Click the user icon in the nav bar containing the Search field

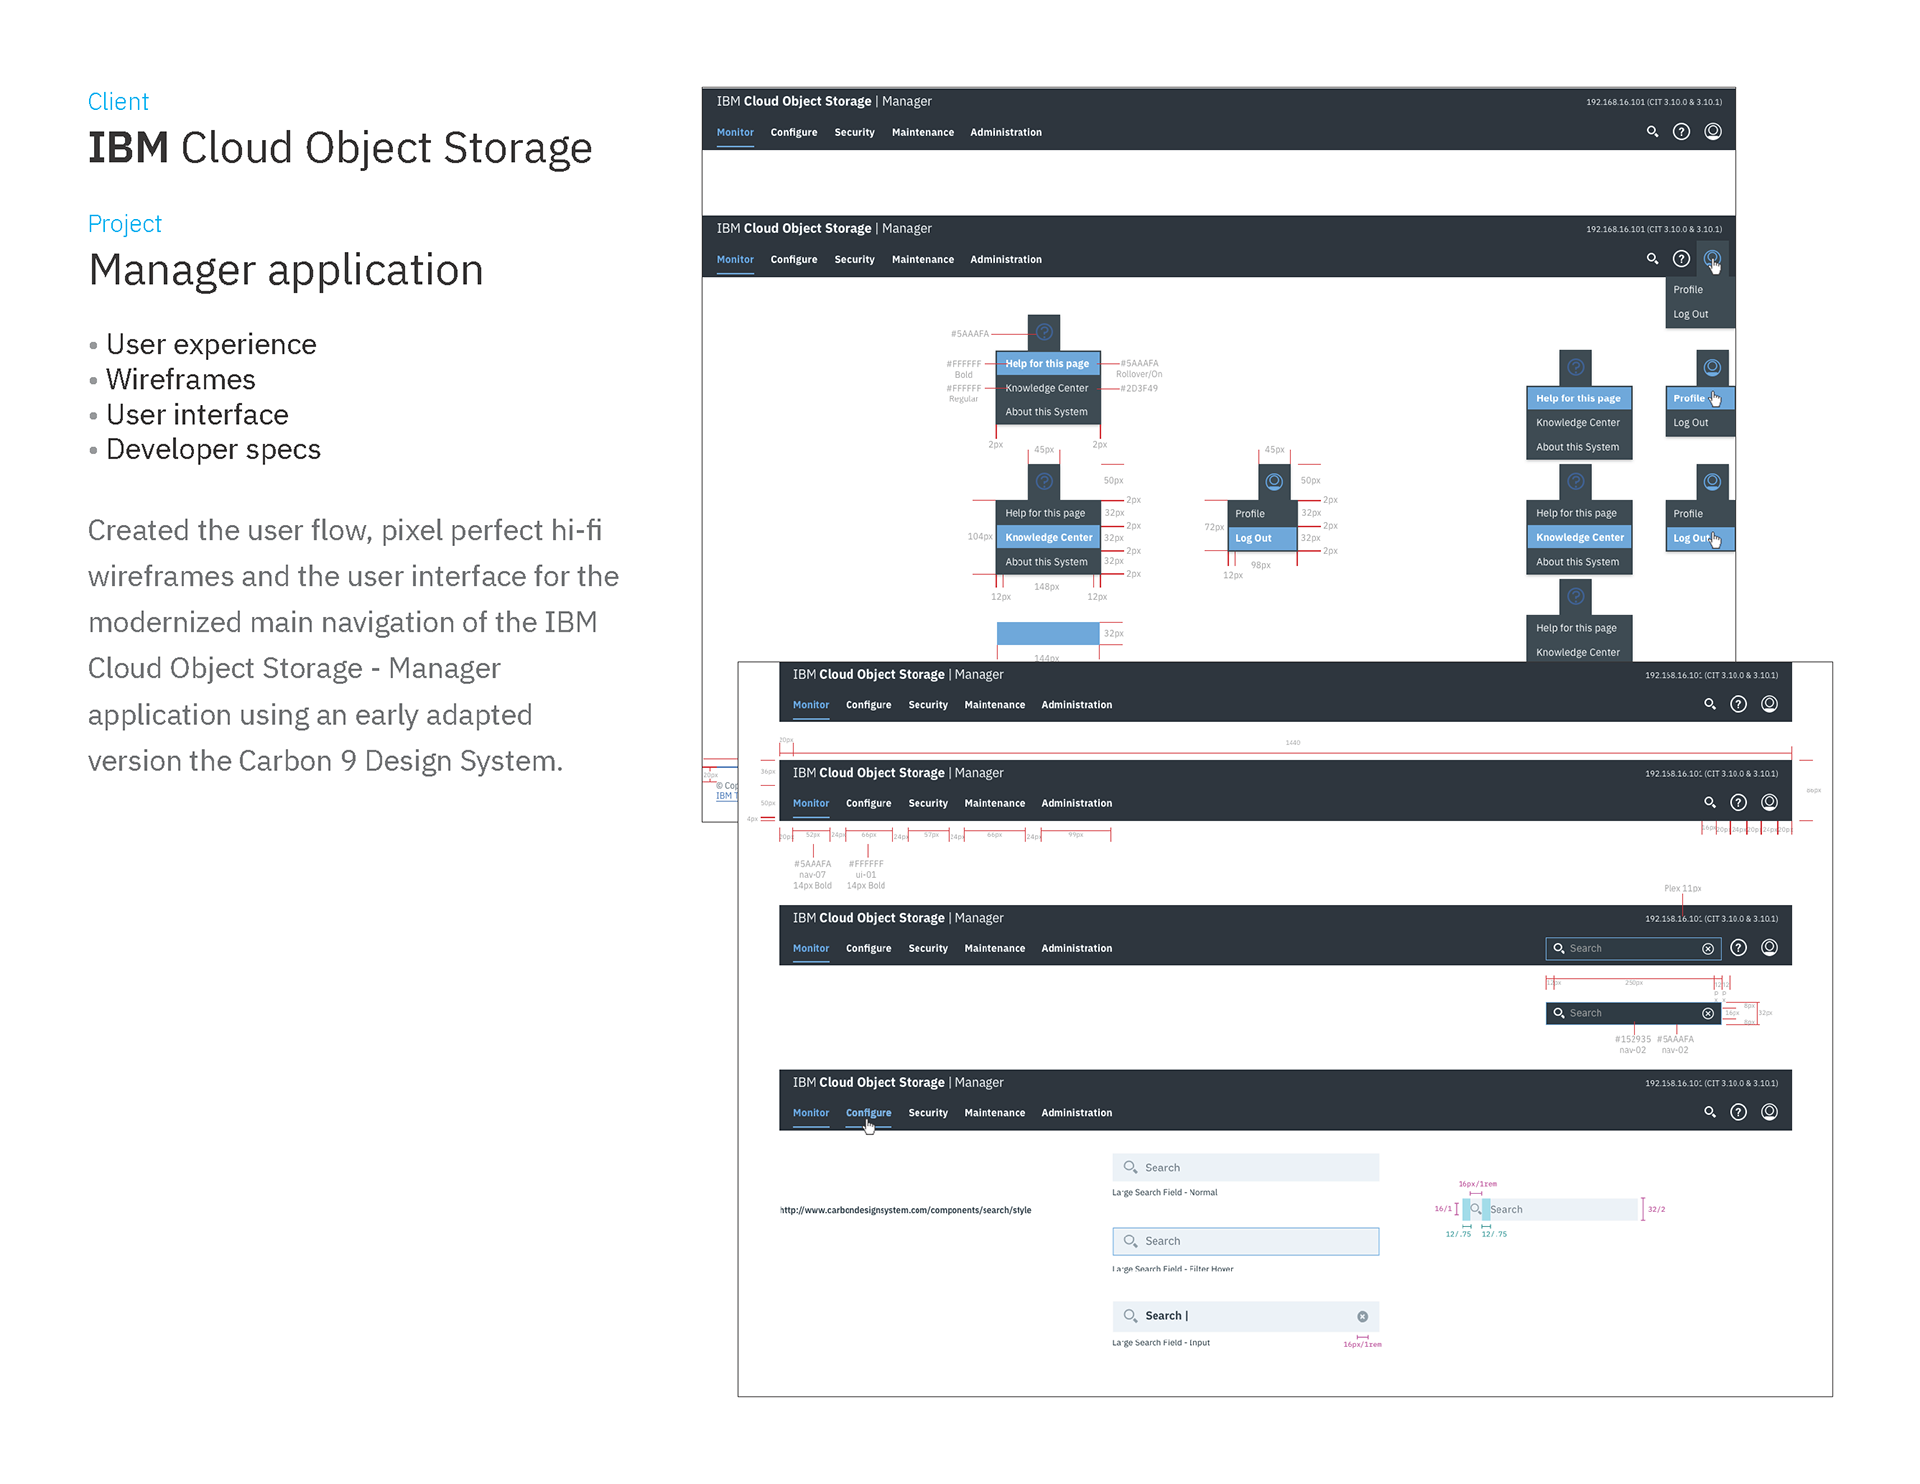tap(1769, 947)
